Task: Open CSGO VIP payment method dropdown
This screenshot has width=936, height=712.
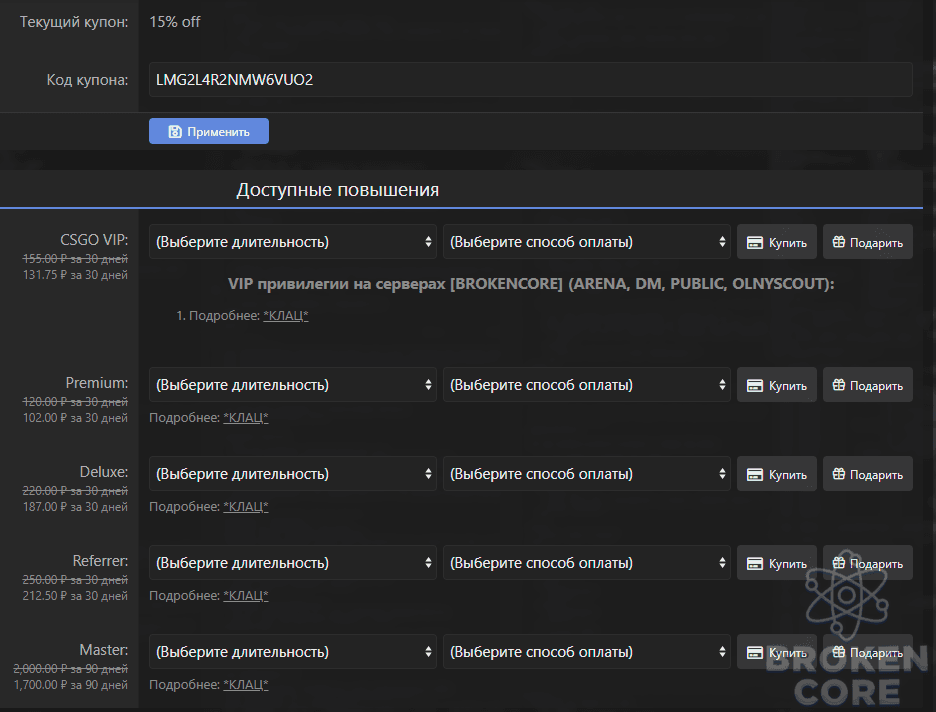Action: click(x=586, y=242)
